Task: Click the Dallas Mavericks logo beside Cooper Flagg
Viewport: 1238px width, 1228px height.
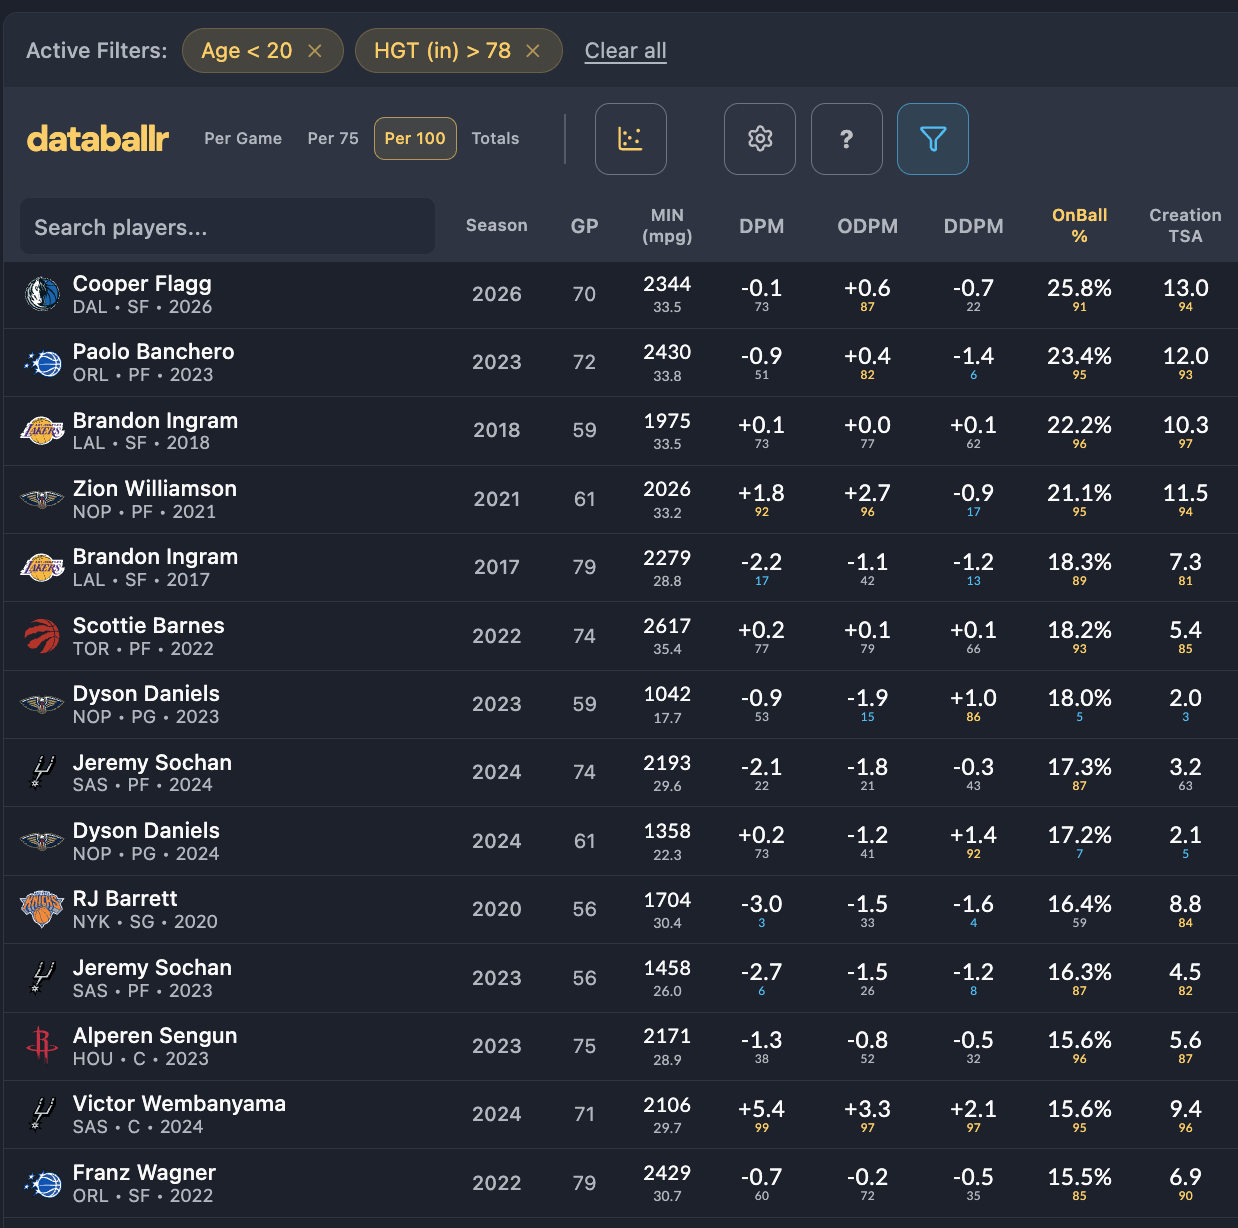Action: pyautogui.click(x=42, y=294)
